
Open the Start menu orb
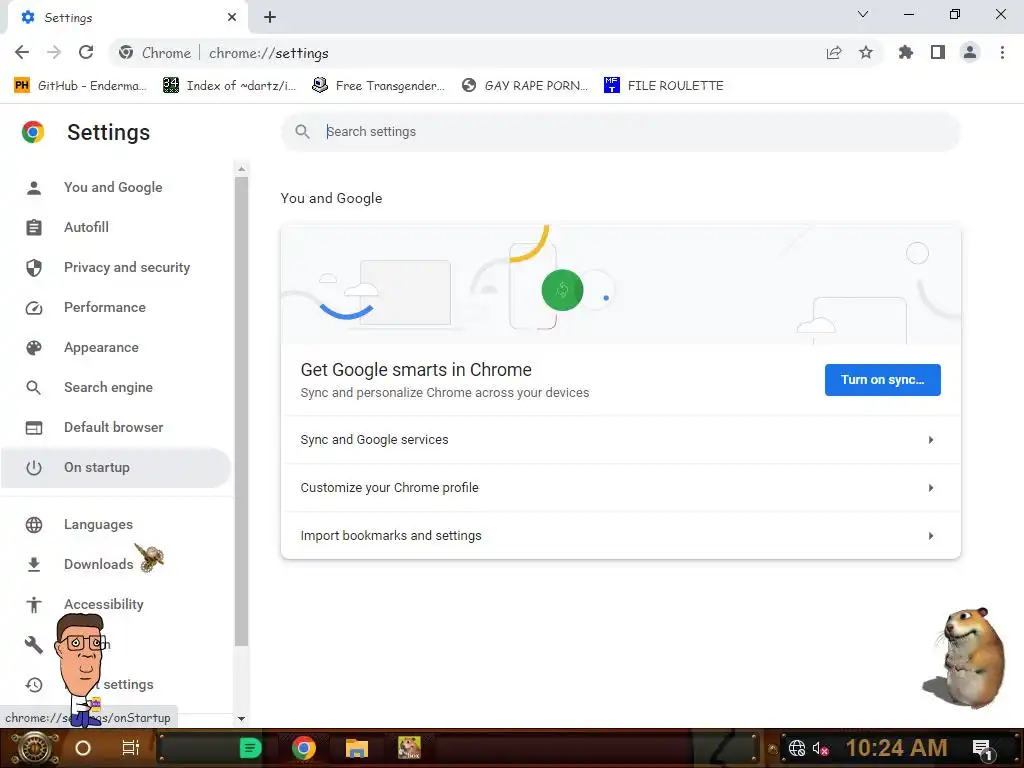tap(33, 748)
